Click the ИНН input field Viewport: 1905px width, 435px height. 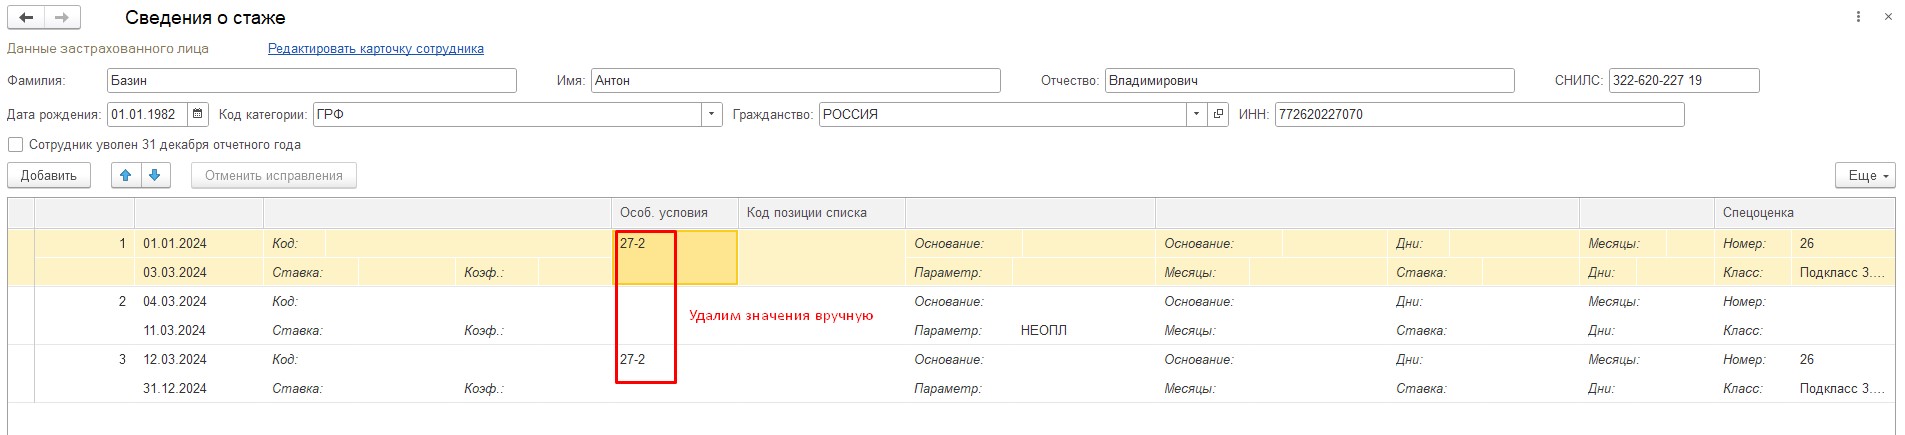tap(1479, 114)
